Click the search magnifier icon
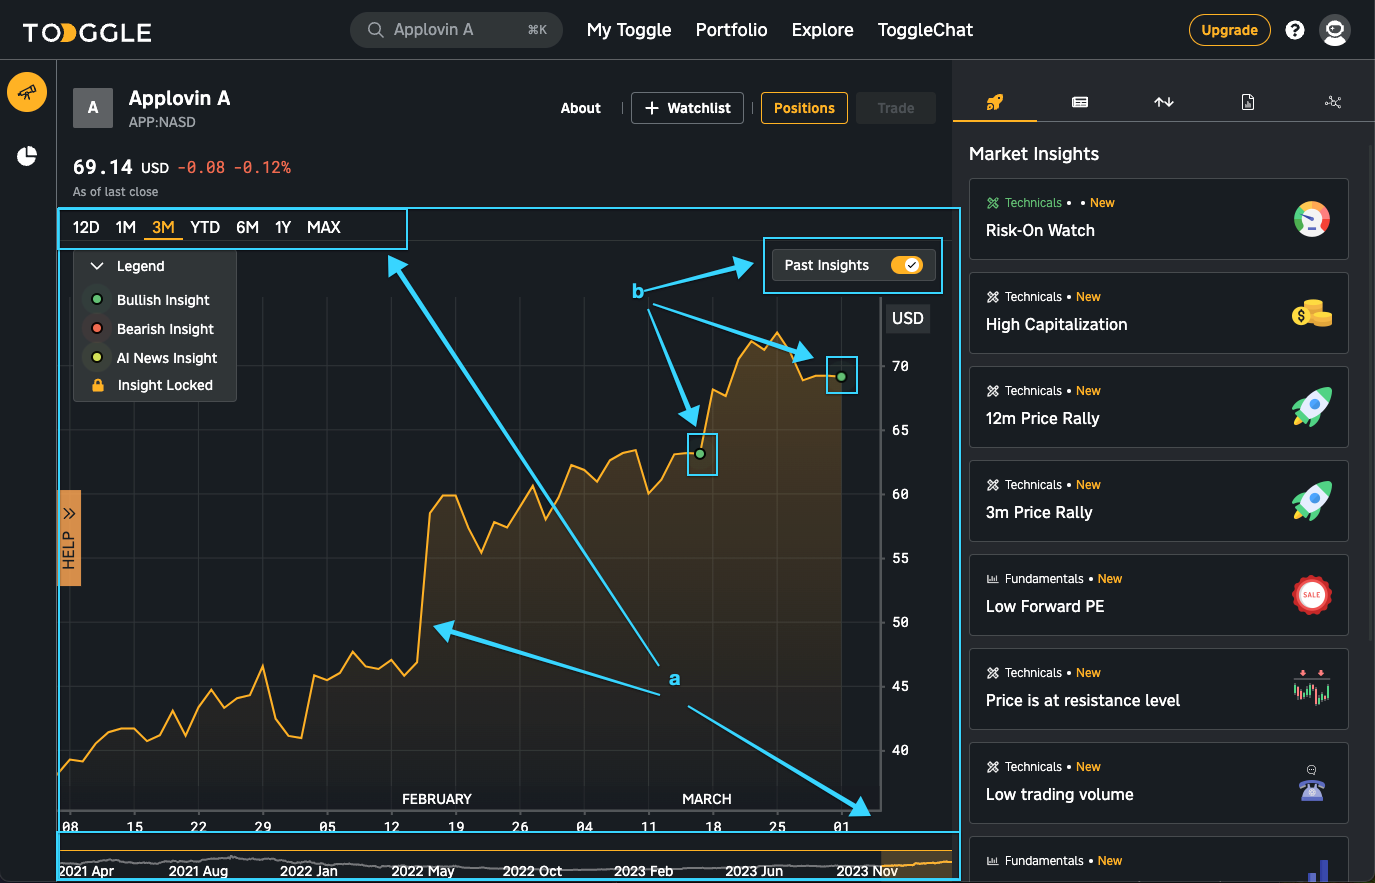This screenshot has height=883, width=1375. coord(376,30)
